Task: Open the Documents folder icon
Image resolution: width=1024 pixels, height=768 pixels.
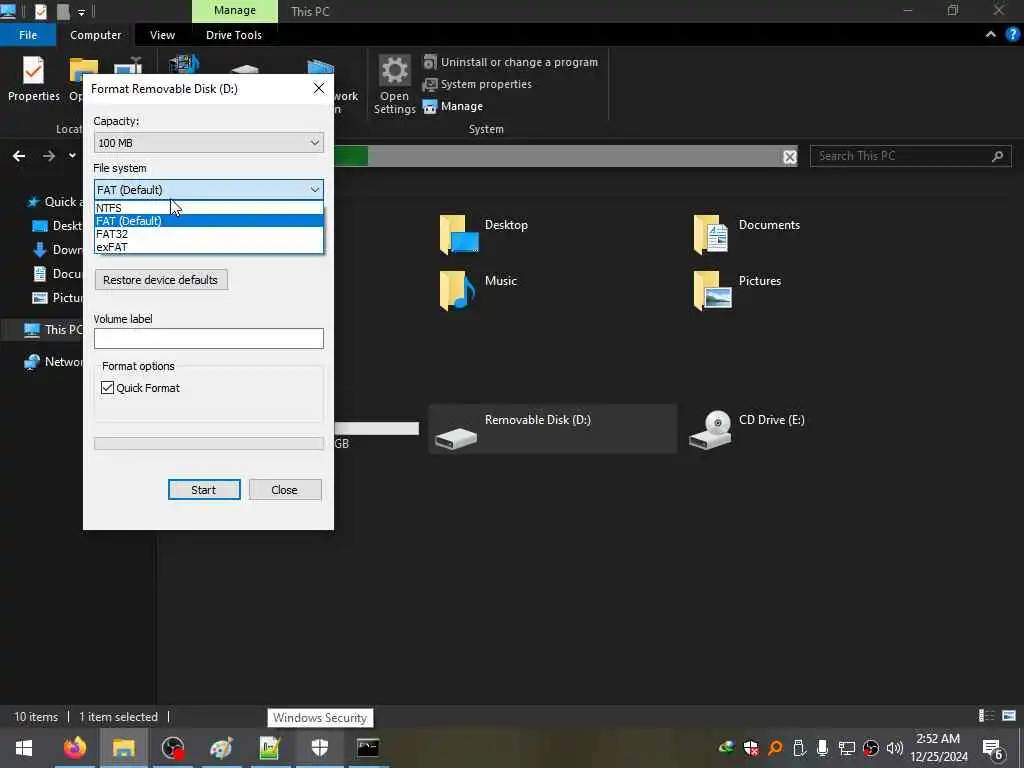Action: [711, 234]
